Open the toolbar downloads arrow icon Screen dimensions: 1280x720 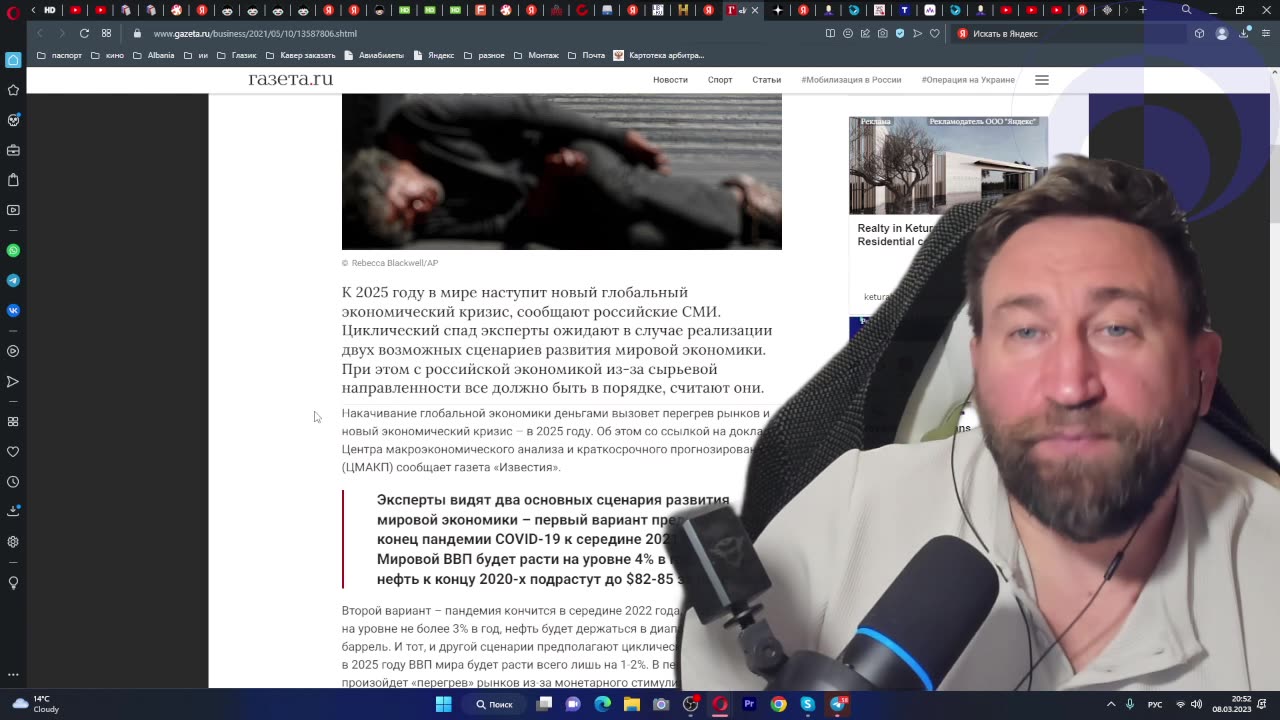tap(1244, 33)
